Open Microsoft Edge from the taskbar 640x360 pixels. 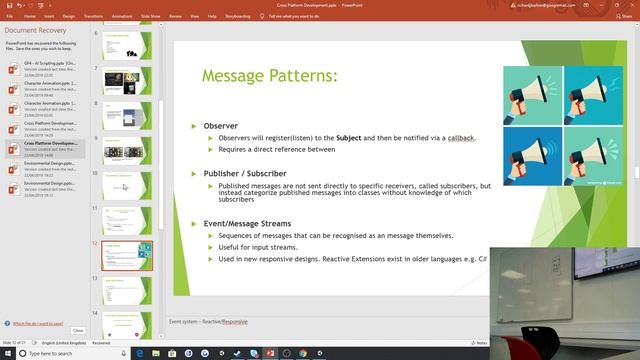(x=140, y=353)
